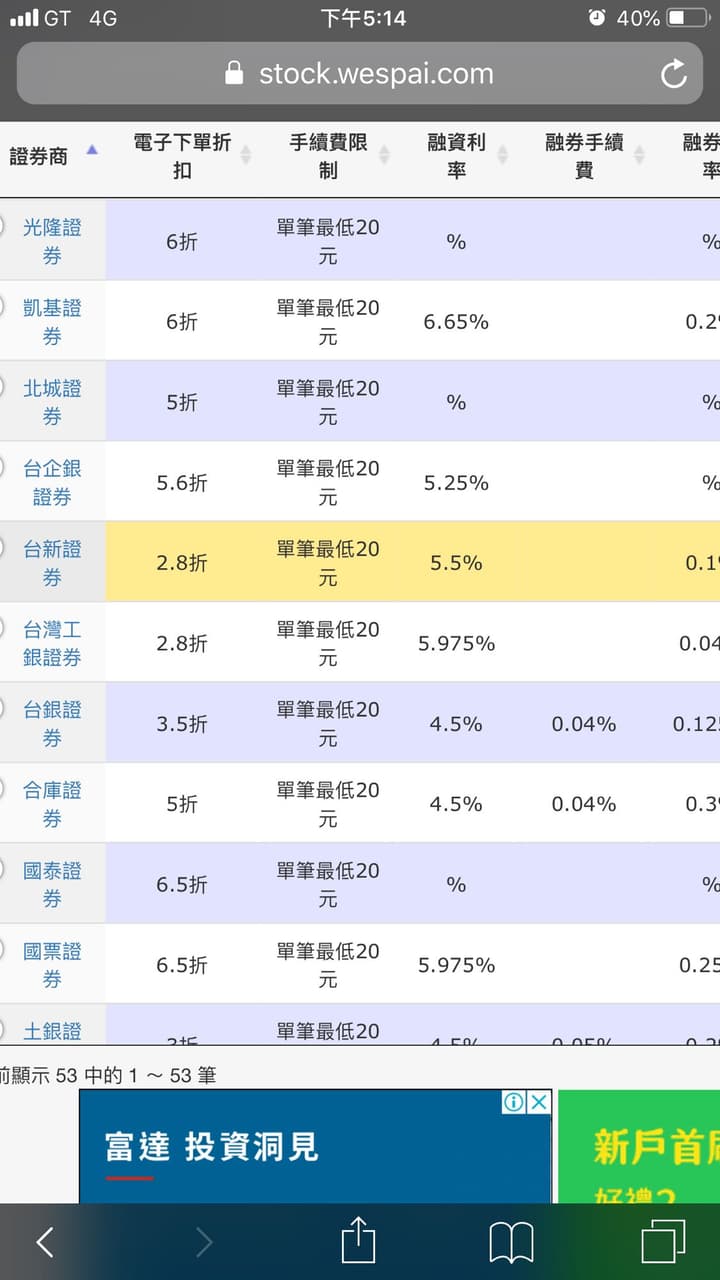Open the 凱基證券 broker link

click(51, 320)
